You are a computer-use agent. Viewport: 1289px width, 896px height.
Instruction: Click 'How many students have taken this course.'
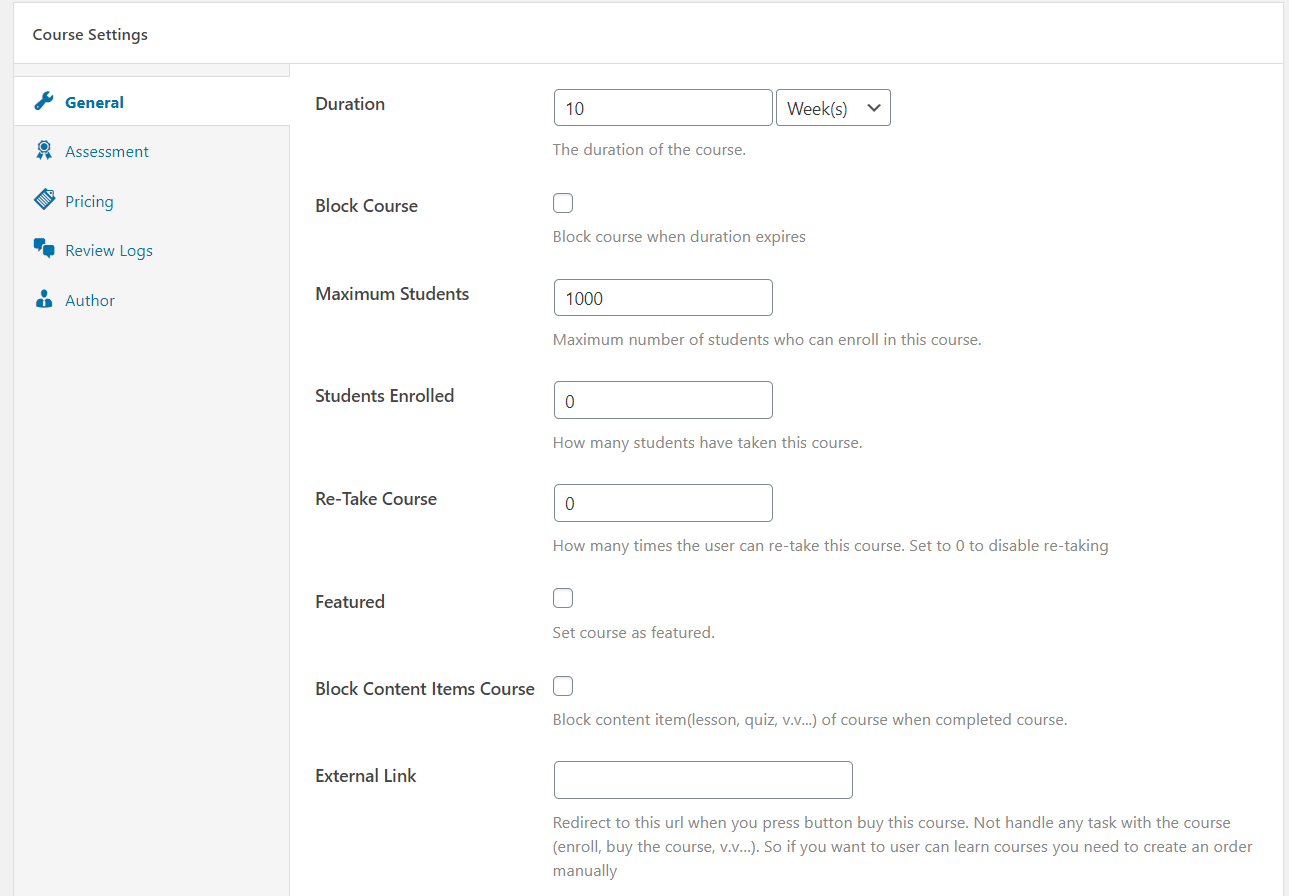click(707, 443)
